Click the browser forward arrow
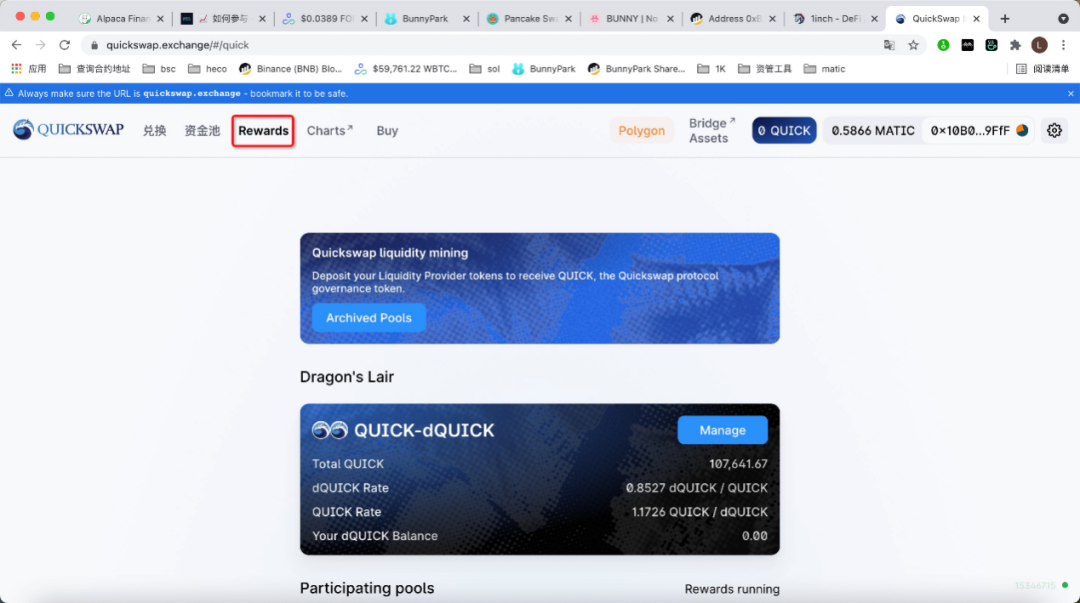The height and width of the screenshot is (603, 1080). pos(40,45)
